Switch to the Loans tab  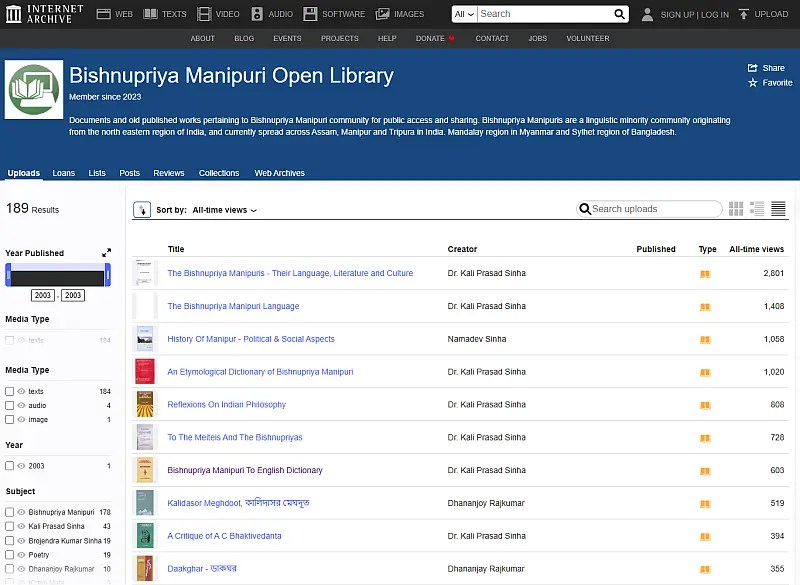(x=64, y=173)
